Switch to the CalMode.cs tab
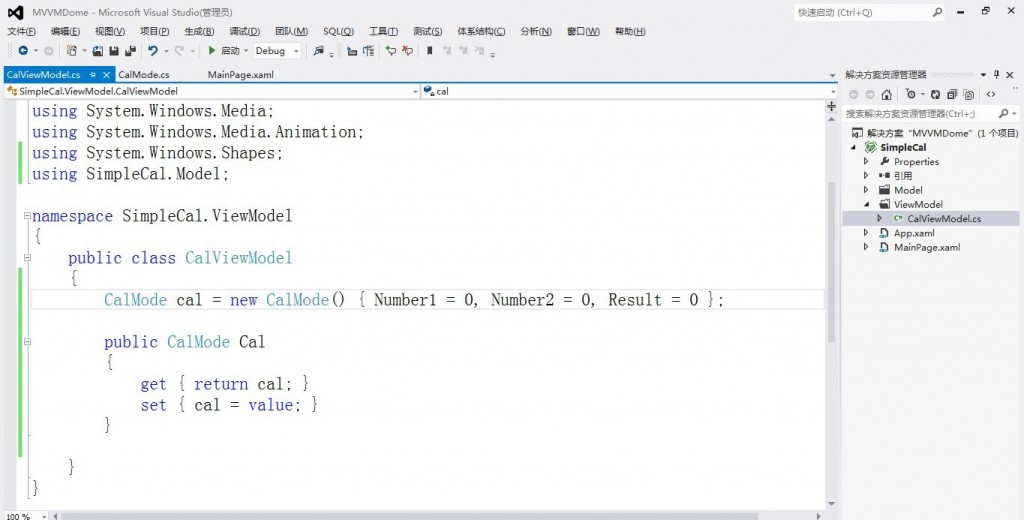The width and height of the screenshot is (1024, 520). [144, 74]
